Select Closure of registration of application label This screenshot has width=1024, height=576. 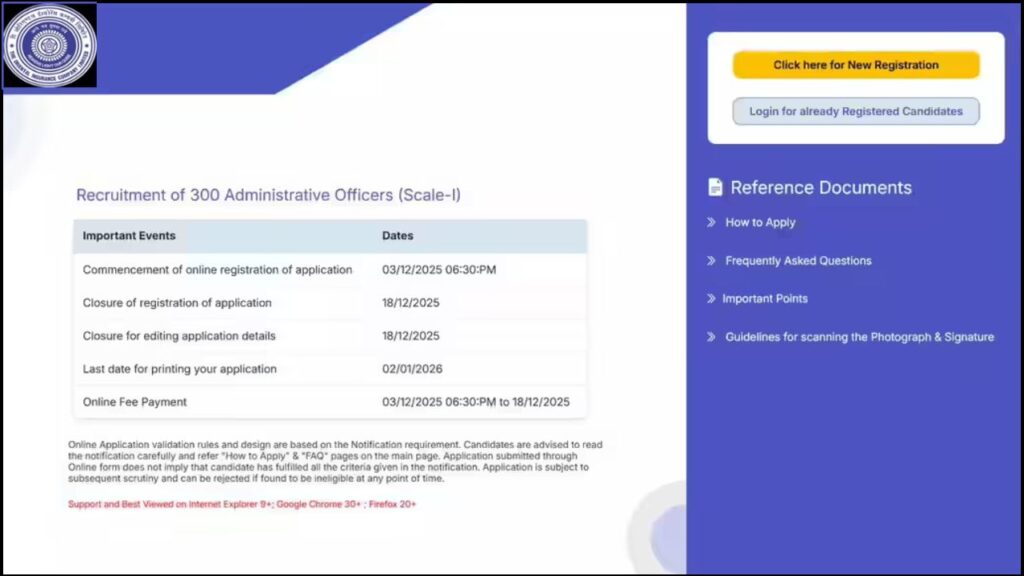point(177,303)
